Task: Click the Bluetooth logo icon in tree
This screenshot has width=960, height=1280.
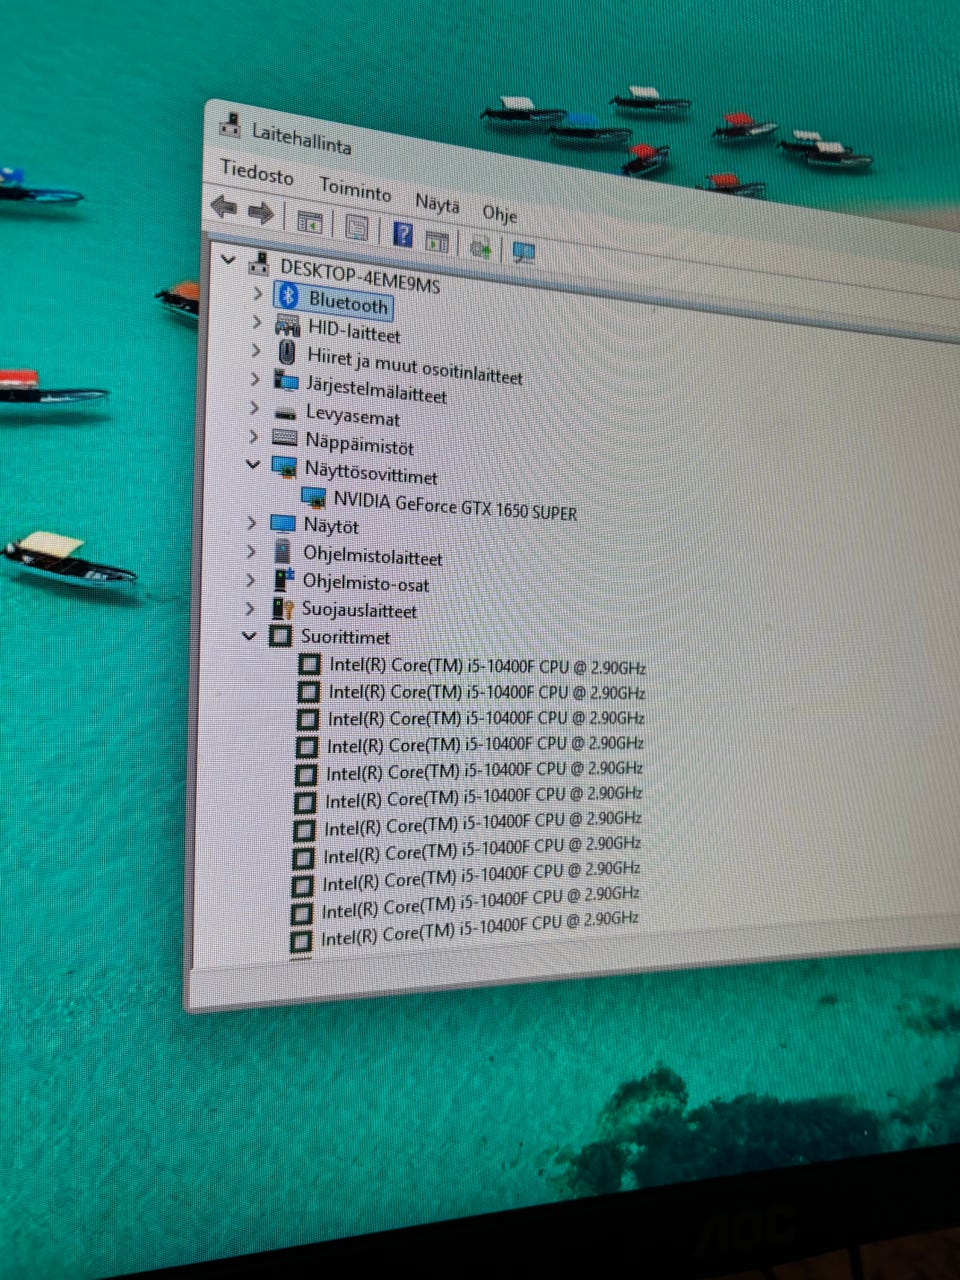Action: [289, 295]
